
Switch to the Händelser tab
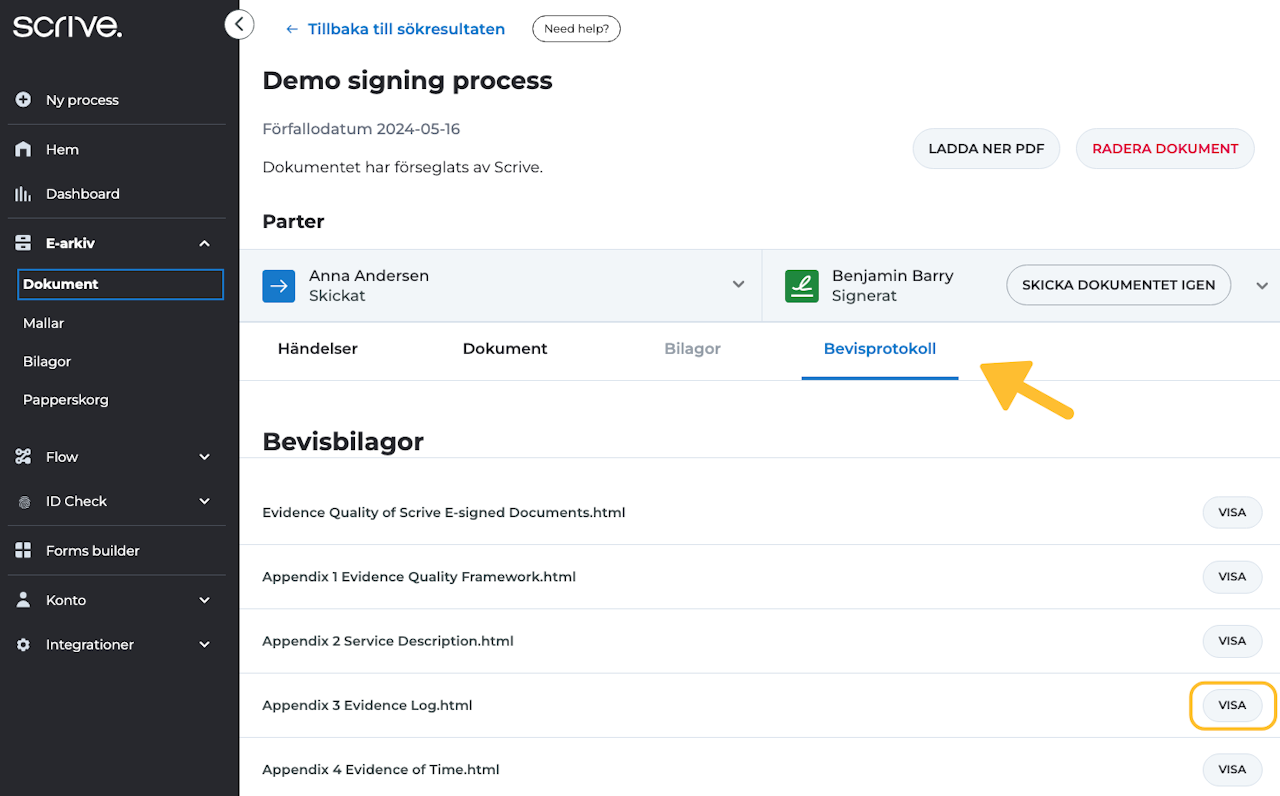(317, 349)
